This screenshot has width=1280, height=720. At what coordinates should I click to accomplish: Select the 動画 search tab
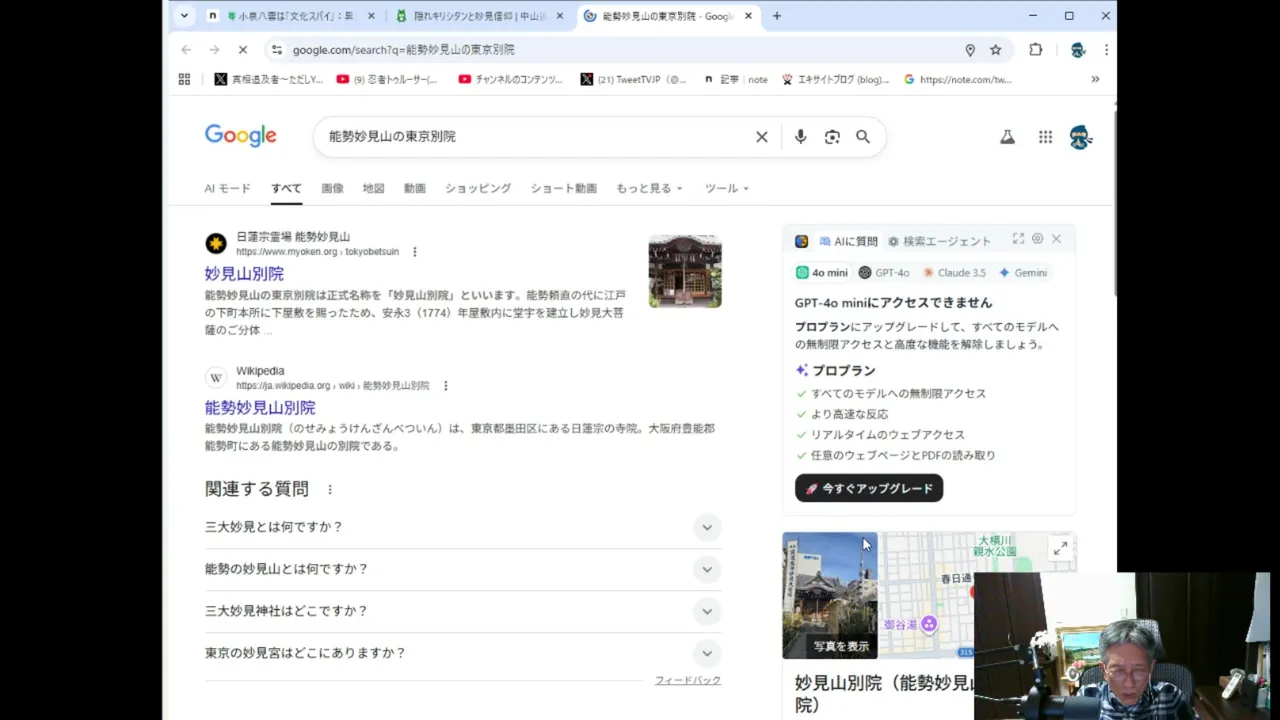point(415,188)
